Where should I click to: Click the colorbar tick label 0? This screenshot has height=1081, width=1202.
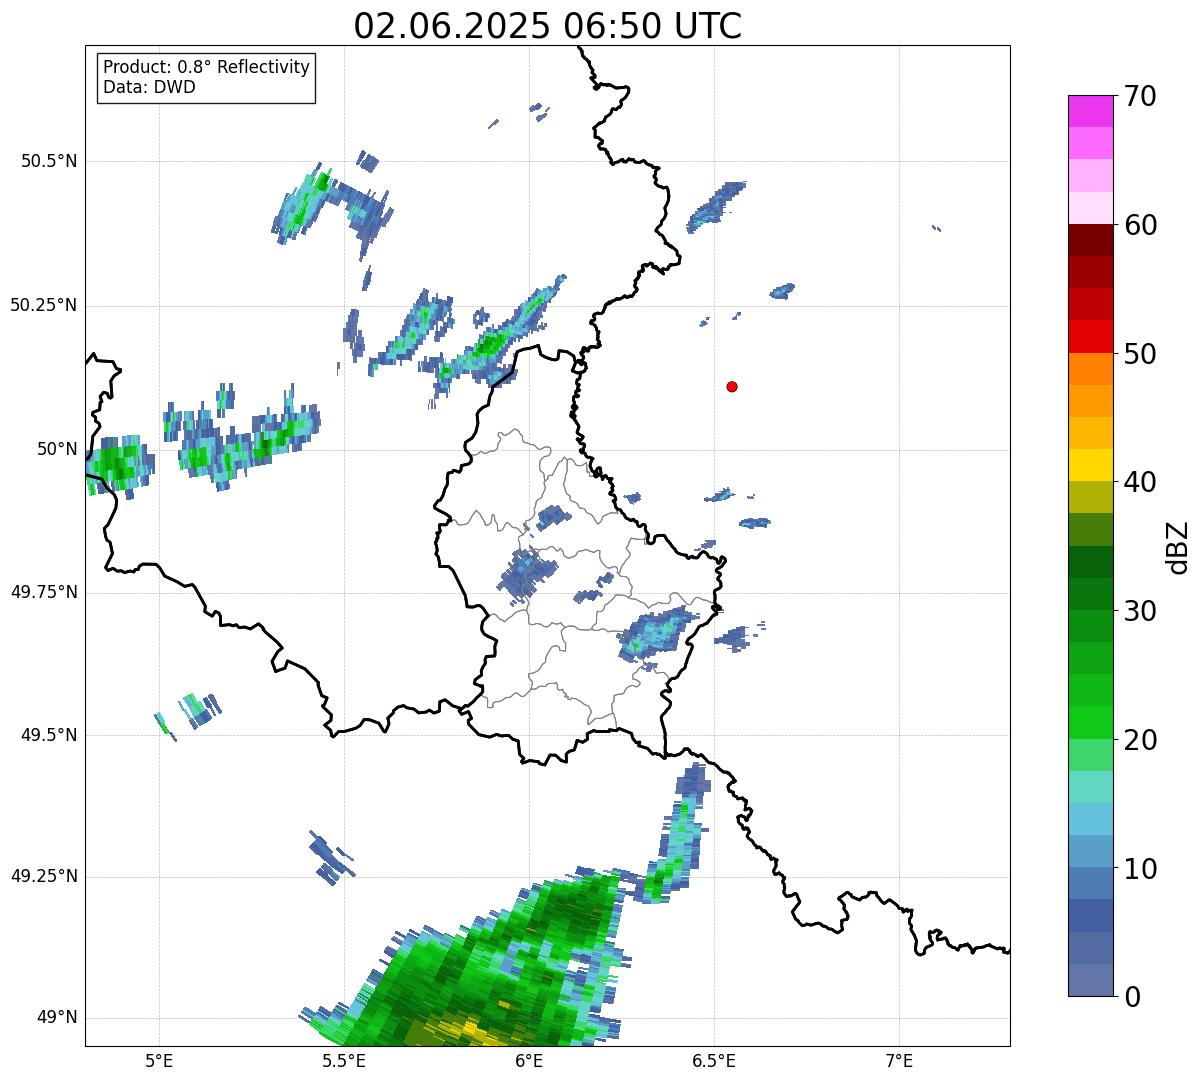pos(1132,997)
